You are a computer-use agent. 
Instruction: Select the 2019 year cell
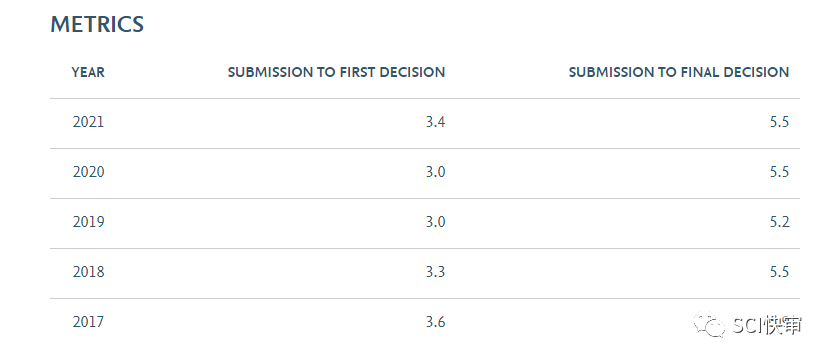tap(88, 221)
